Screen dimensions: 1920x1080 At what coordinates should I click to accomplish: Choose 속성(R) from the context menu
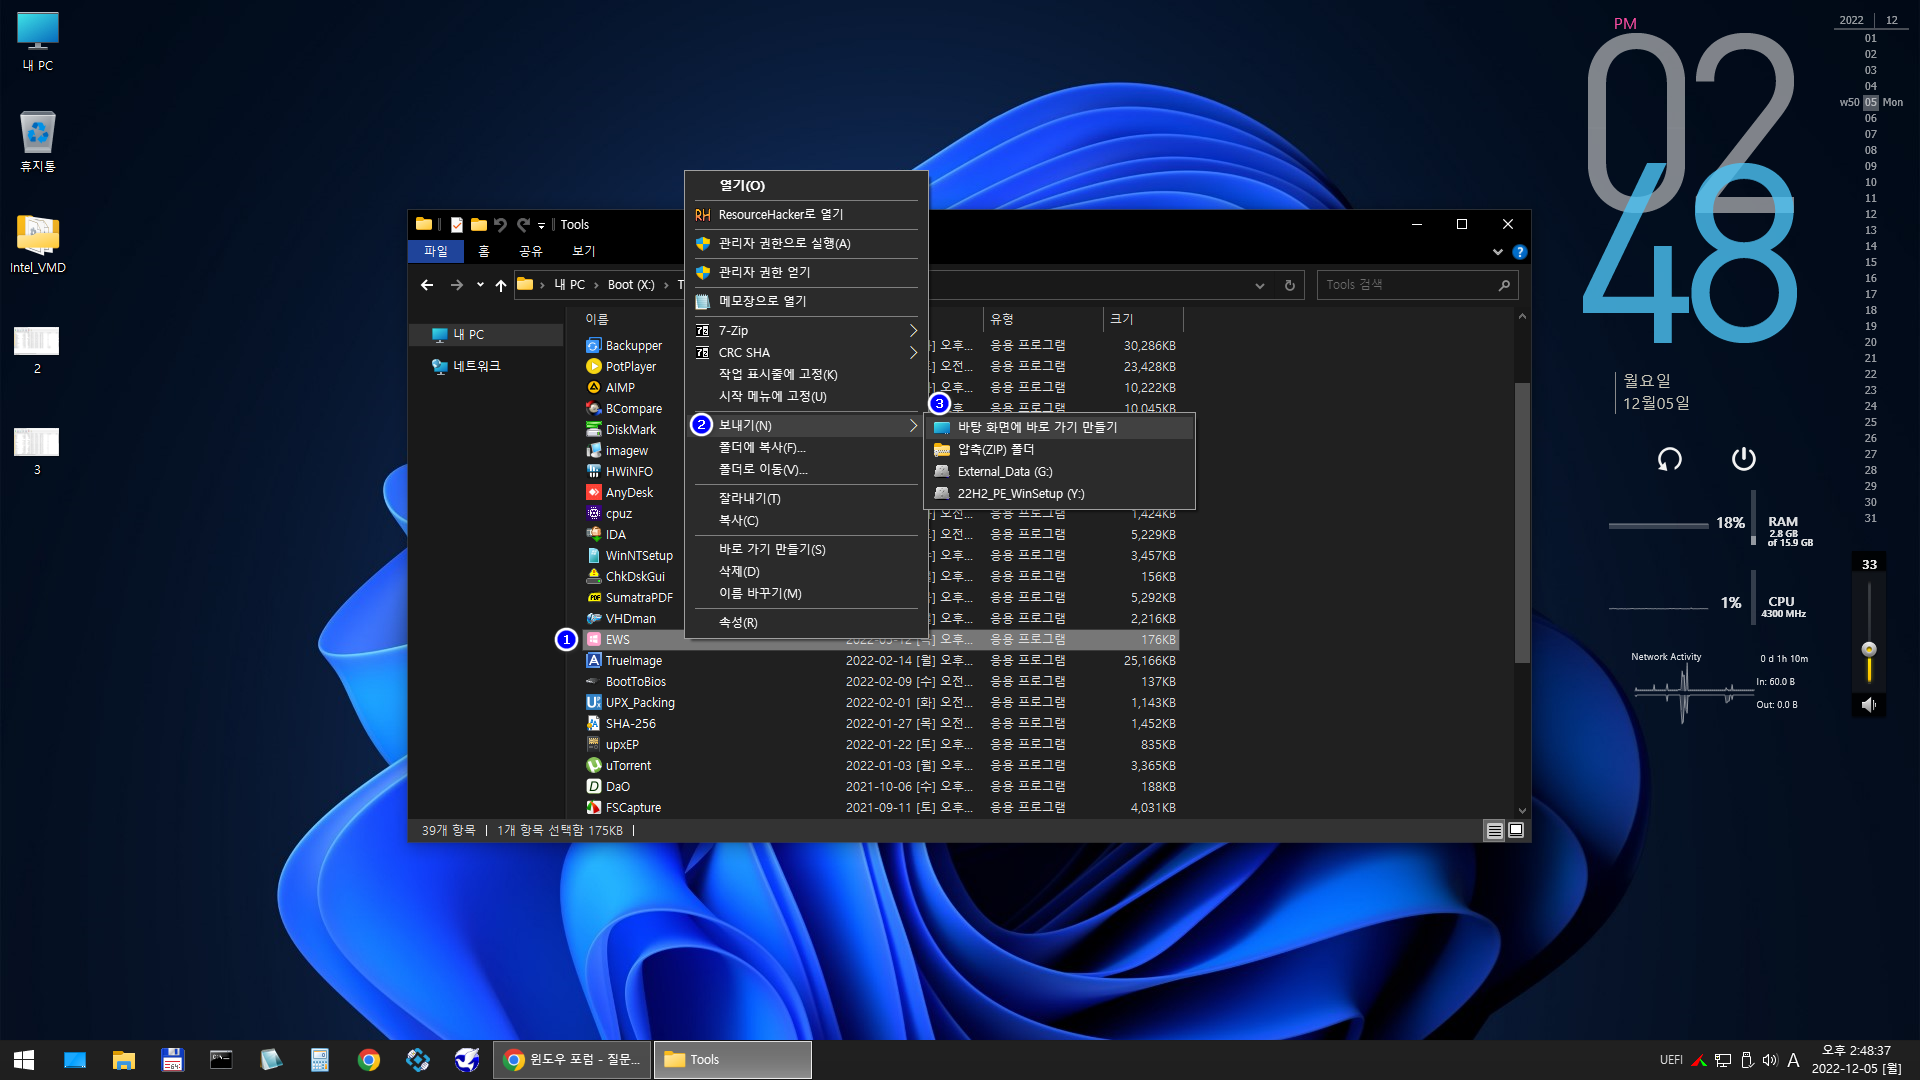[x=806, y=623]
